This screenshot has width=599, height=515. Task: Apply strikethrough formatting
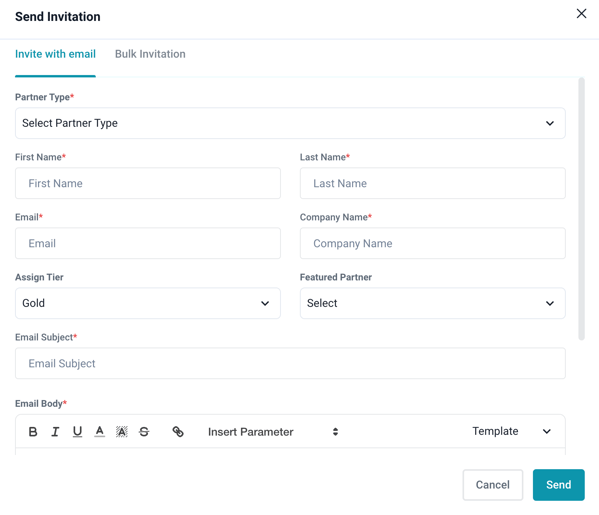(144, 432)
